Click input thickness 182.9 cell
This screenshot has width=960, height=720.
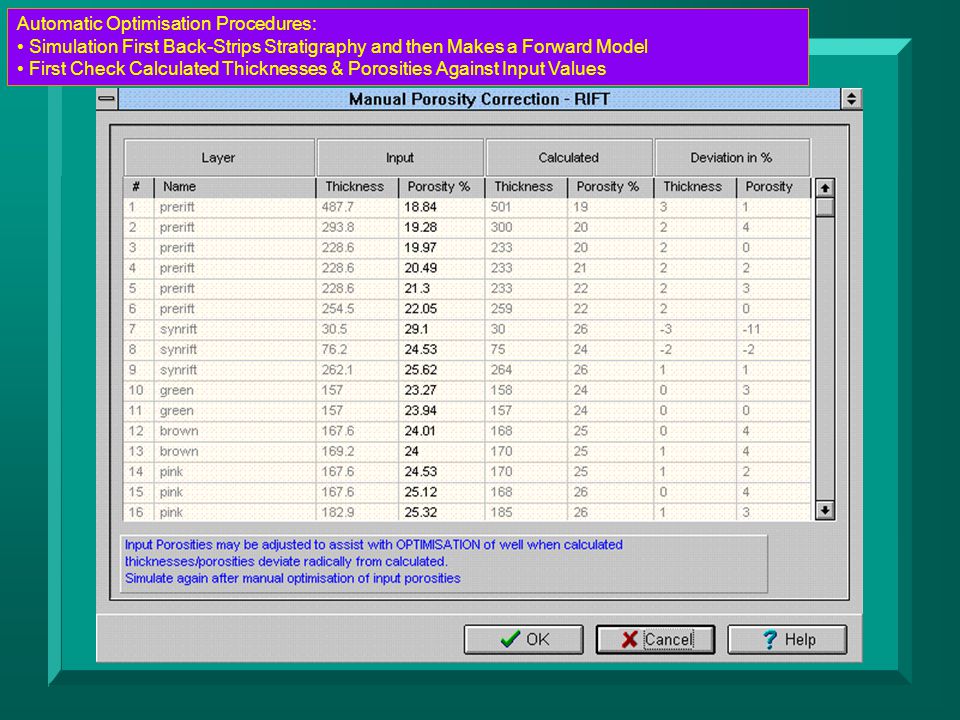pyautogui.click(x=358, y=512)
